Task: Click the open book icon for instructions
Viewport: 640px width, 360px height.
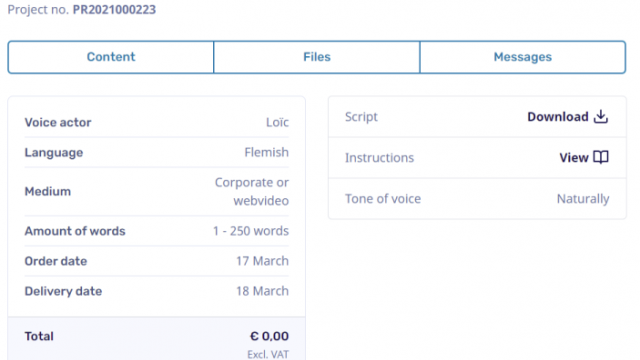Action: [x=601, y=157]
